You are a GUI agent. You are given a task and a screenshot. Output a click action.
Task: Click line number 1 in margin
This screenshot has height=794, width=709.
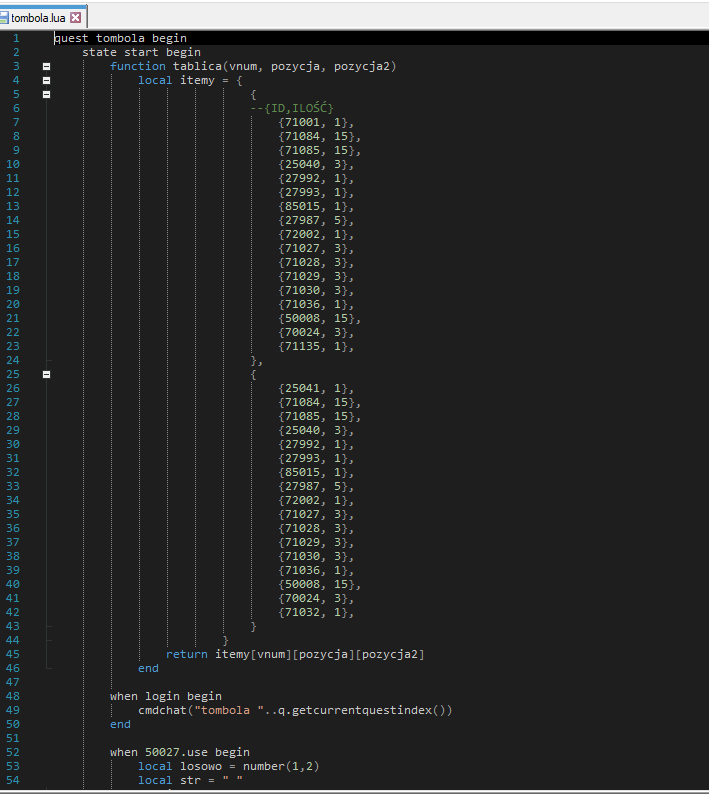click(16, 38)
